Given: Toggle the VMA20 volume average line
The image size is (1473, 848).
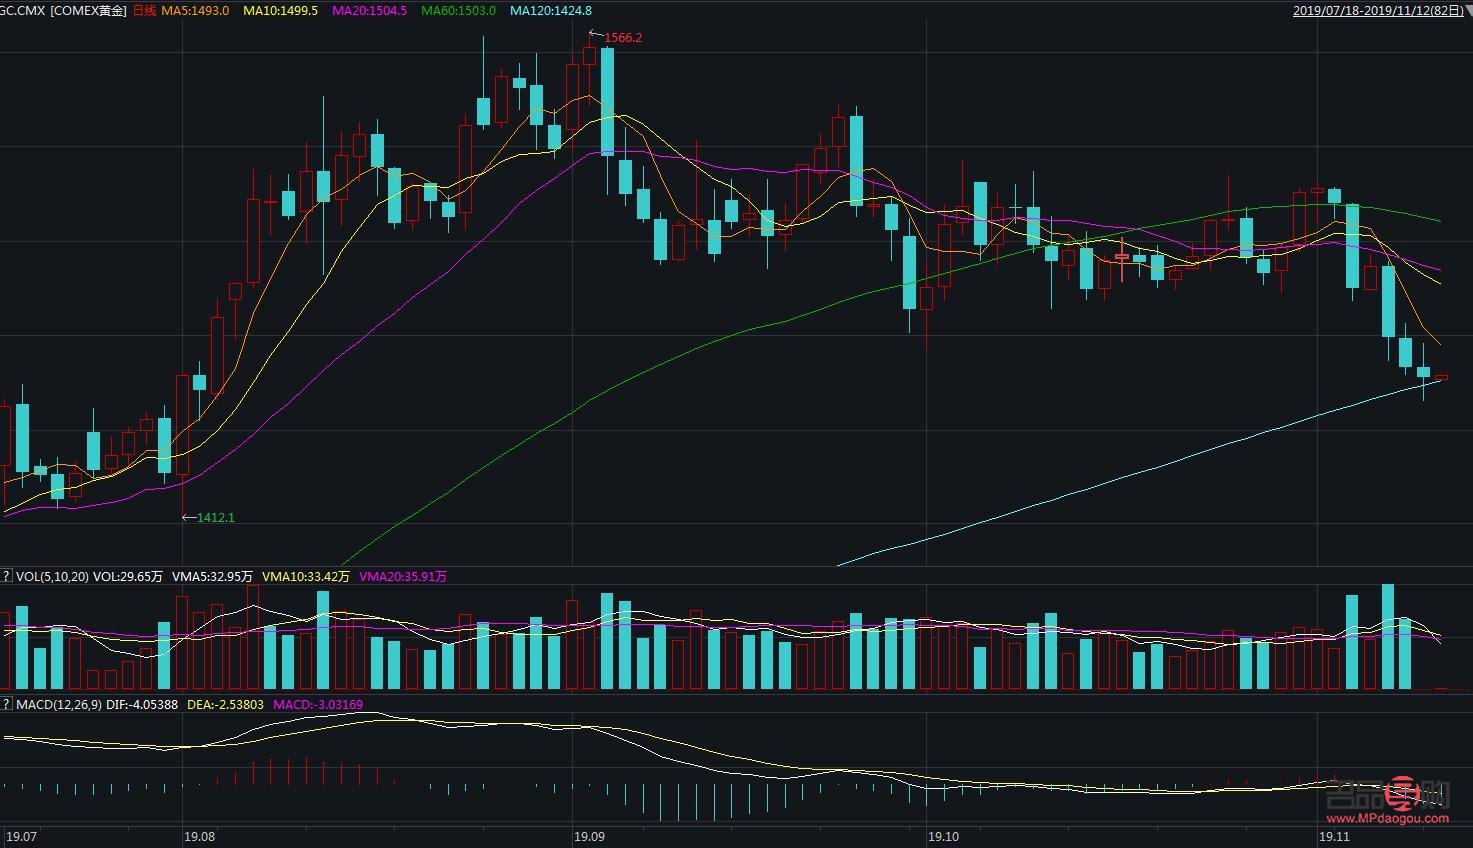Looking at the screenshot, I should pyautogui.click(x=402, y=576).
